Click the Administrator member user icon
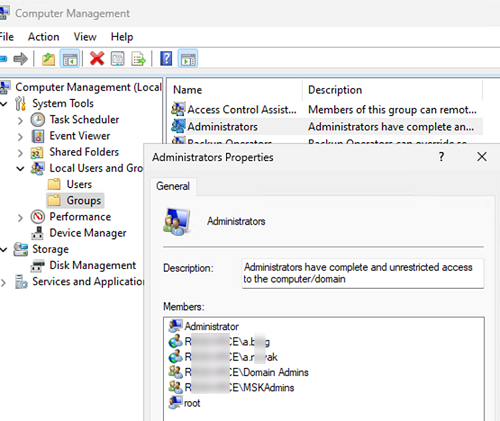The width and height of the screenshot is (500, 421). 175,326
